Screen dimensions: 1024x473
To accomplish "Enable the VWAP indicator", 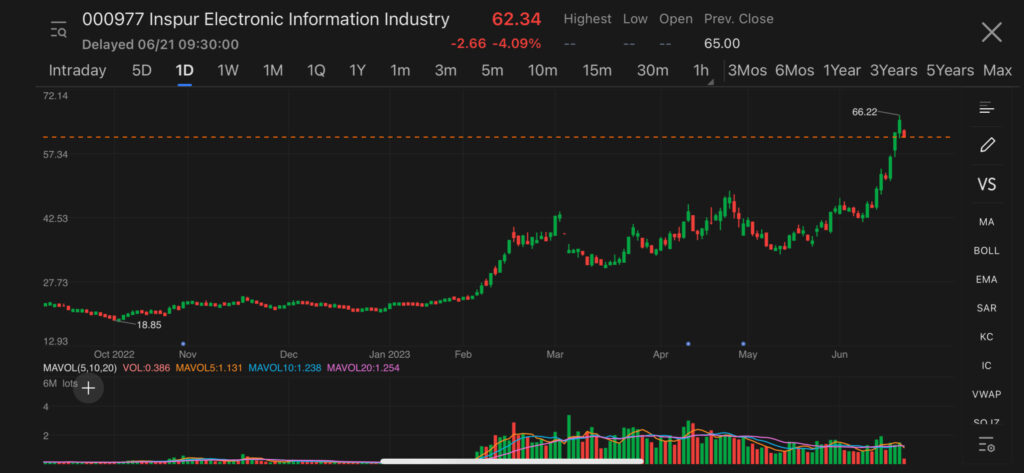I will tap(986, 394).
